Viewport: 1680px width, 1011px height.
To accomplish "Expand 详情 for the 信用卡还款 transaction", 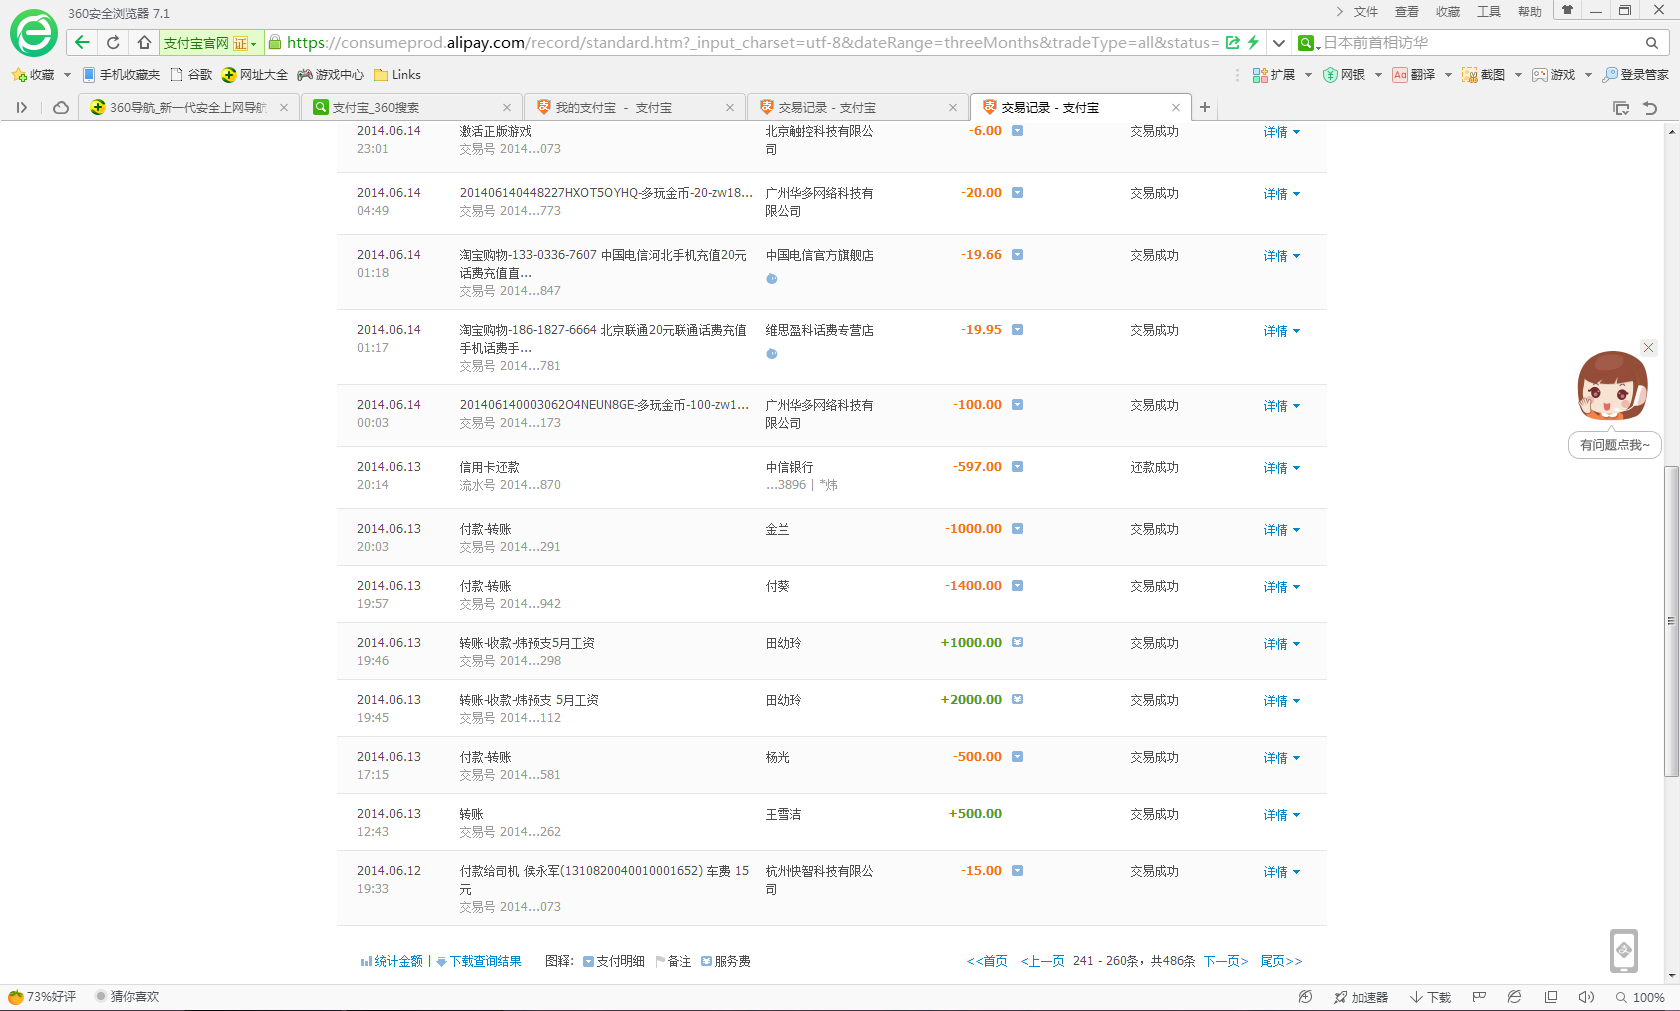I will (1281, 468).
